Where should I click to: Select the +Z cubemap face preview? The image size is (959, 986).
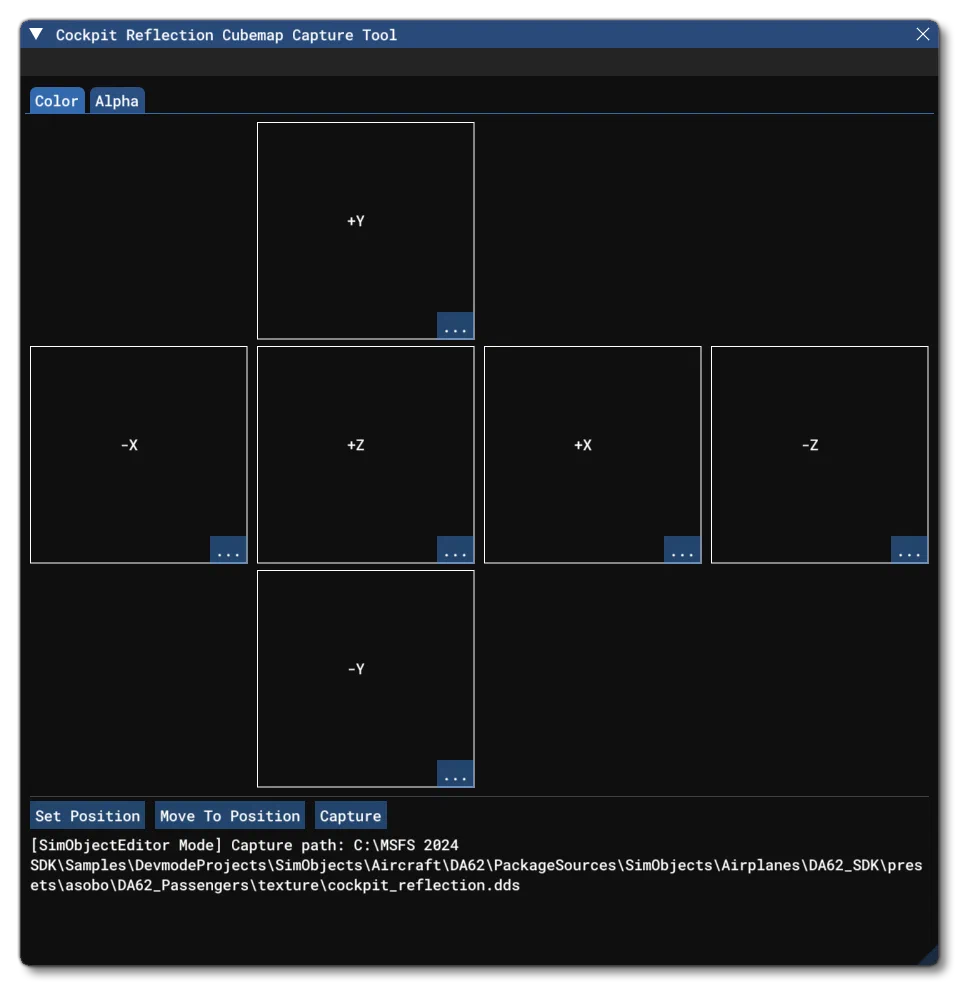[x=365, y=454]
